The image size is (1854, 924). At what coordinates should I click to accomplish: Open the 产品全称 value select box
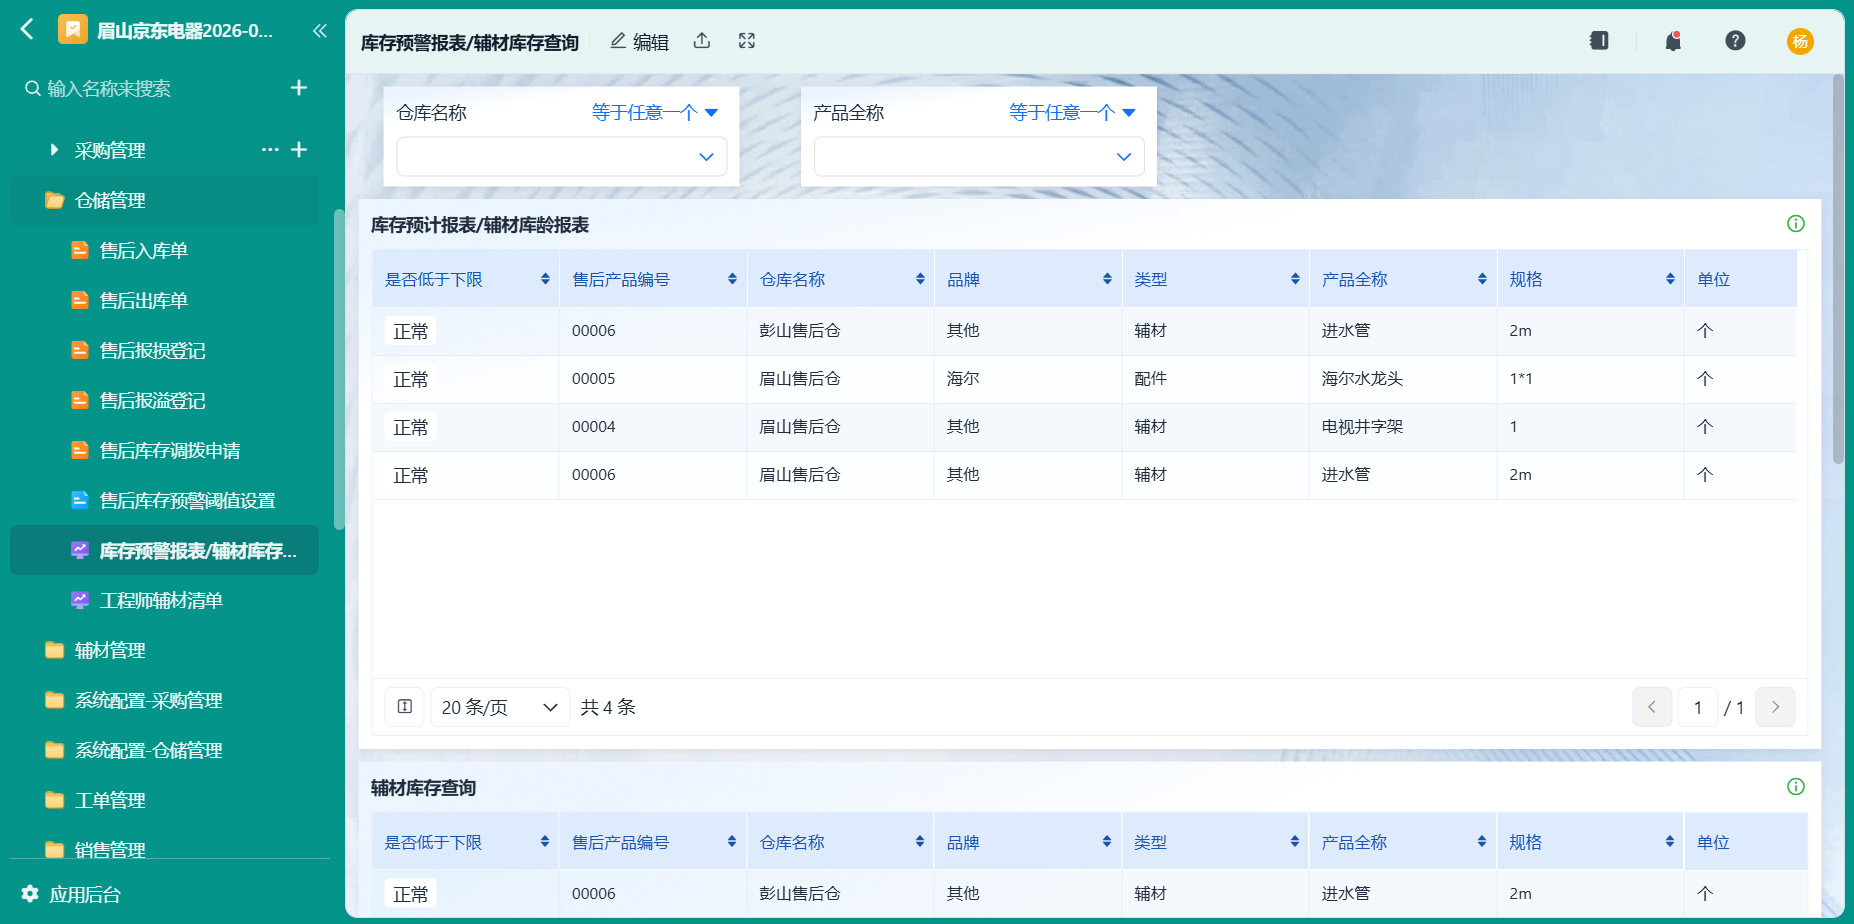[x=979, y=157]
